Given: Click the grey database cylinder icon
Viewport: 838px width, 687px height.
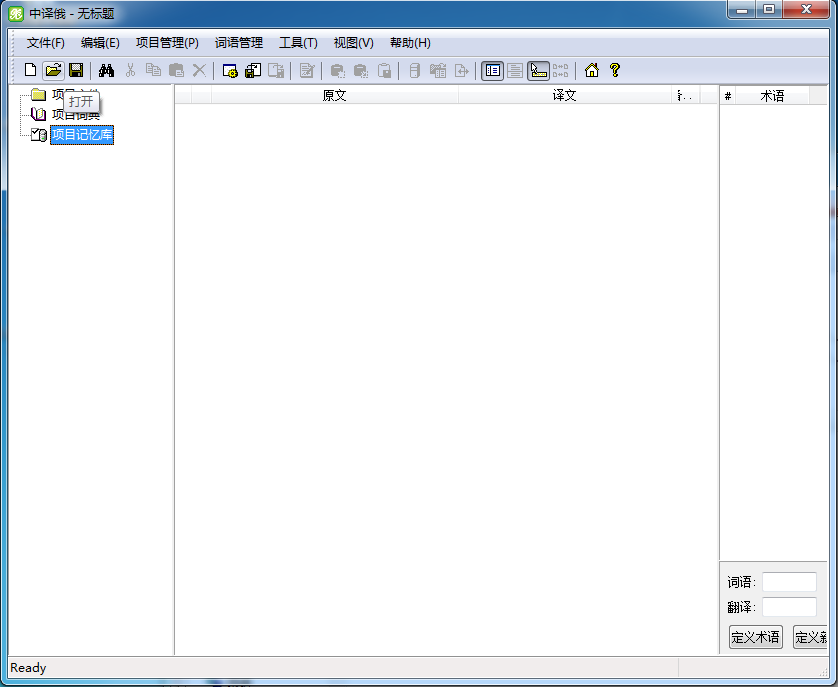Looking at the screenshot, I should [415, 70].
